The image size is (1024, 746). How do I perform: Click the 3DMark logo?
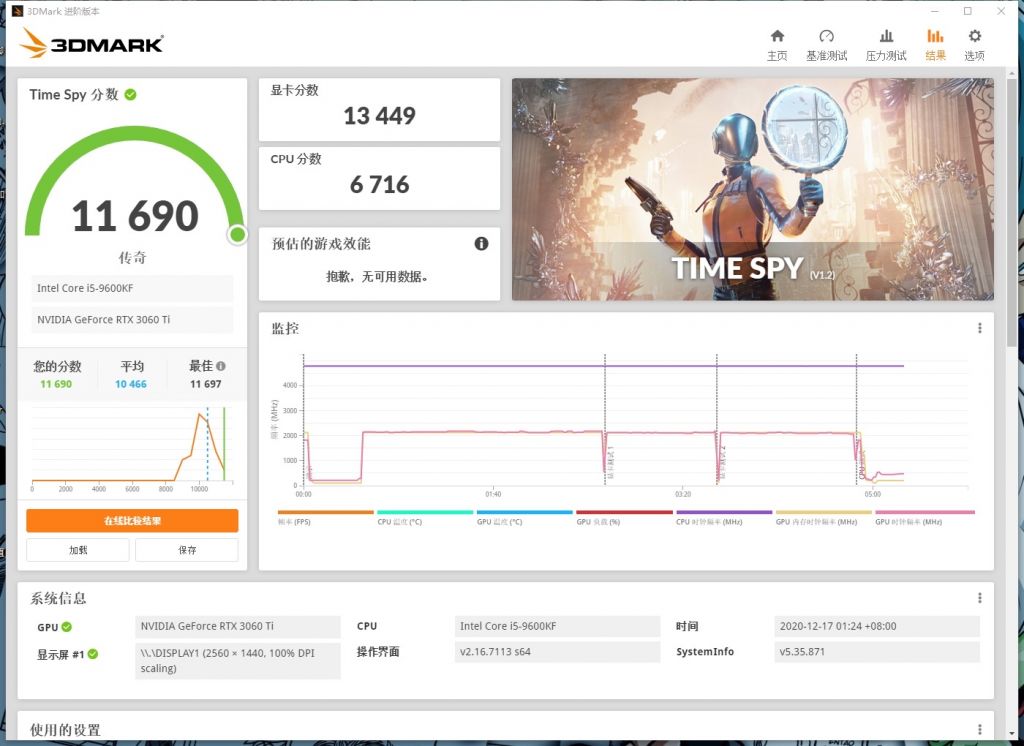tap(92, 44)
